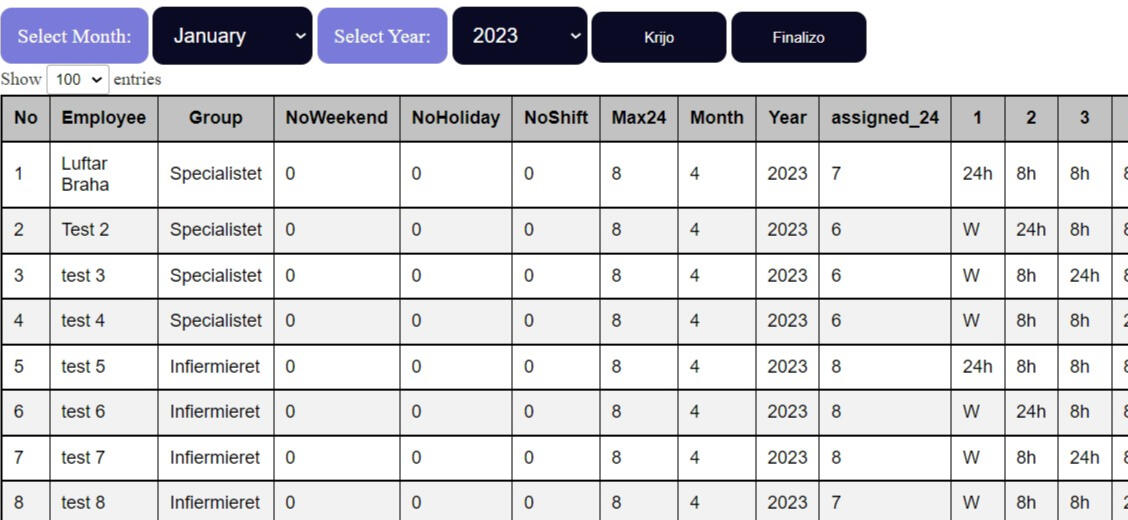Click the Max24 column header
This screenshot has width=1128, height=520.
pyautogui.click(x=639, y=118)
